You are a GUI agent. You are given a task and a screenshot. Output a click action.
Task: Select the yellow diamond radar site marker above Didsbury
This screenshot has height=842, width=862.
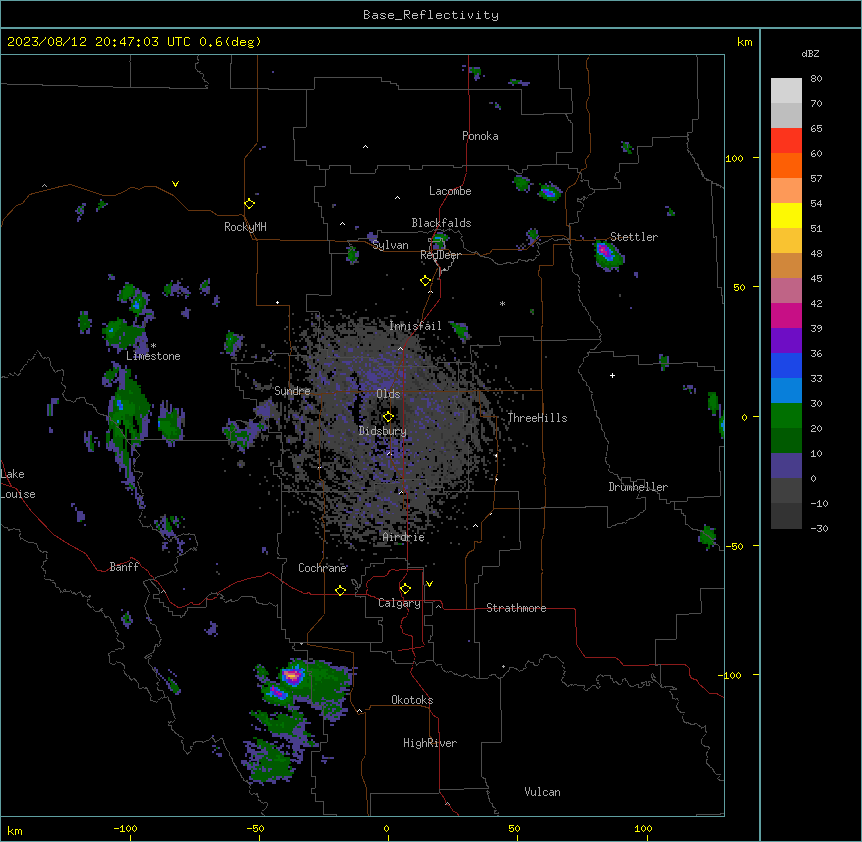(x=389, y=416)
